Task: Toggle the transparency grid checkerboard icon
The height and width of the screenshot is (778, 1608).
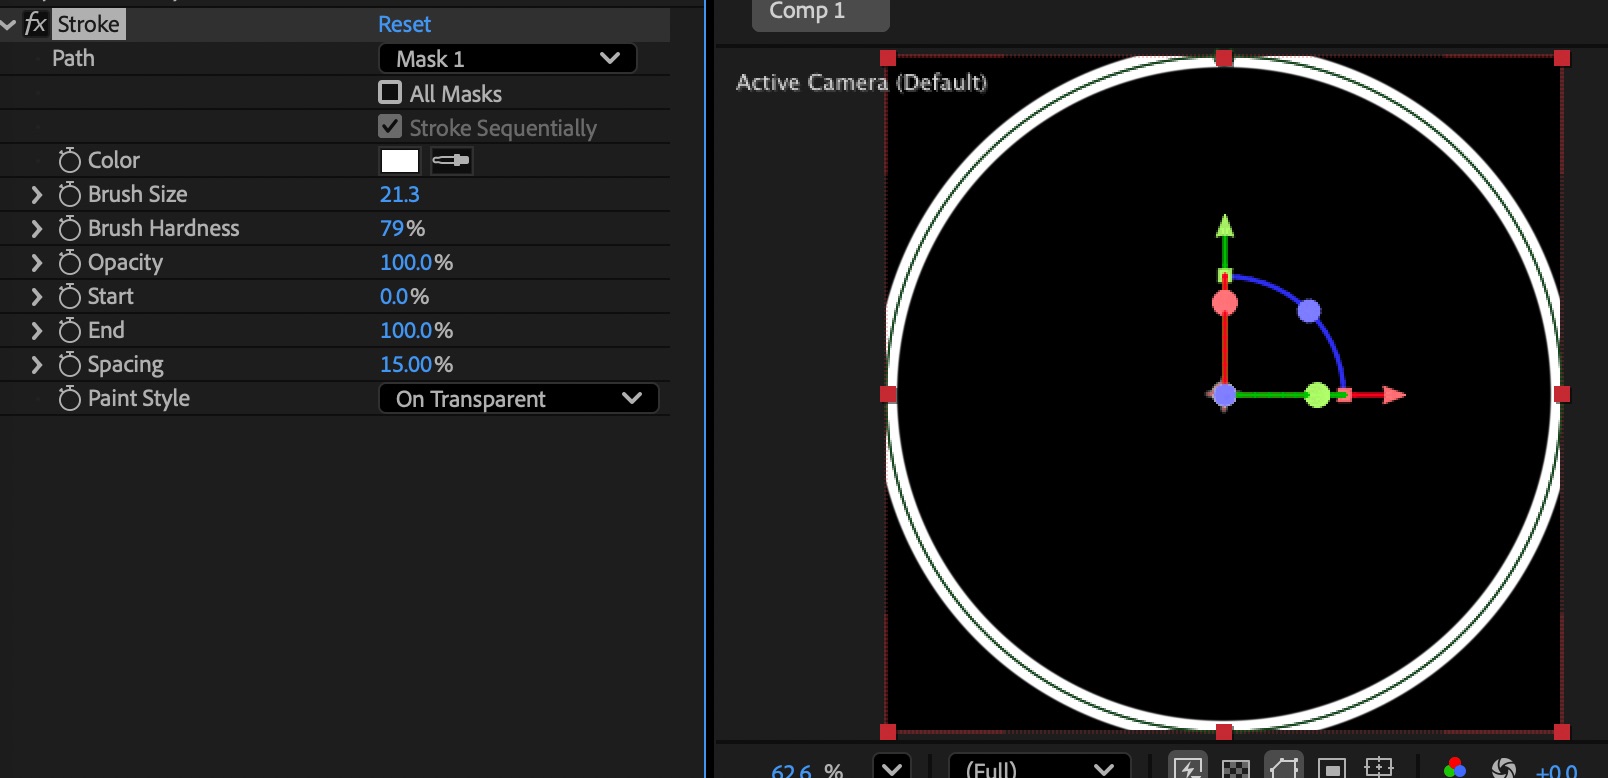Action: (1236, 768)
